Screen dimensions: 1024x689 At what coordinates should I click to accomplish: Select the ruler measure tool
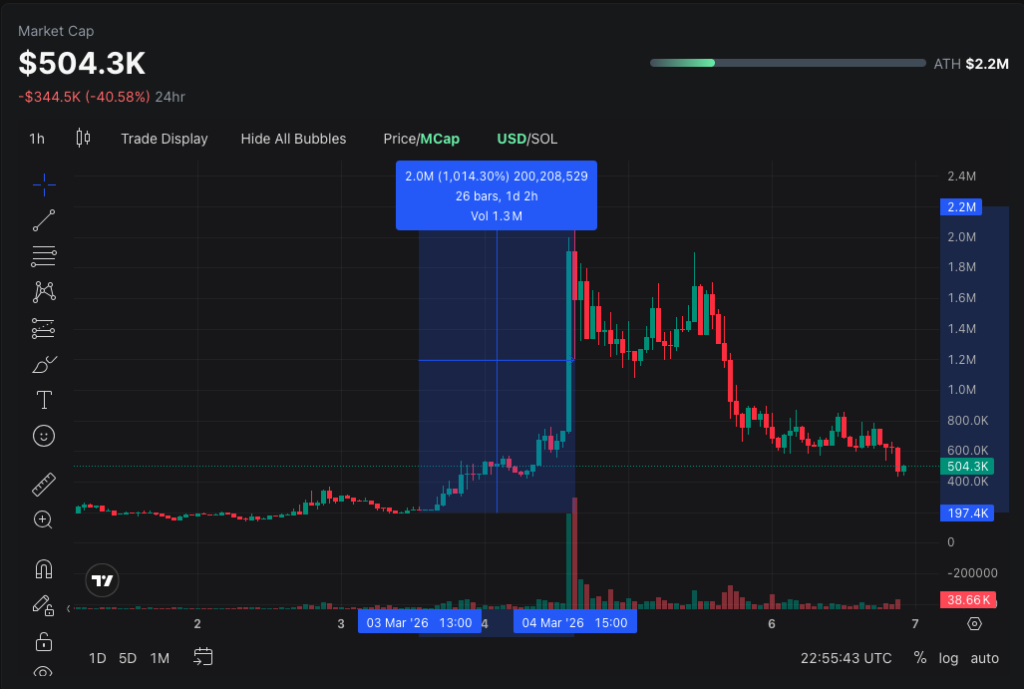tap(44, 484)
